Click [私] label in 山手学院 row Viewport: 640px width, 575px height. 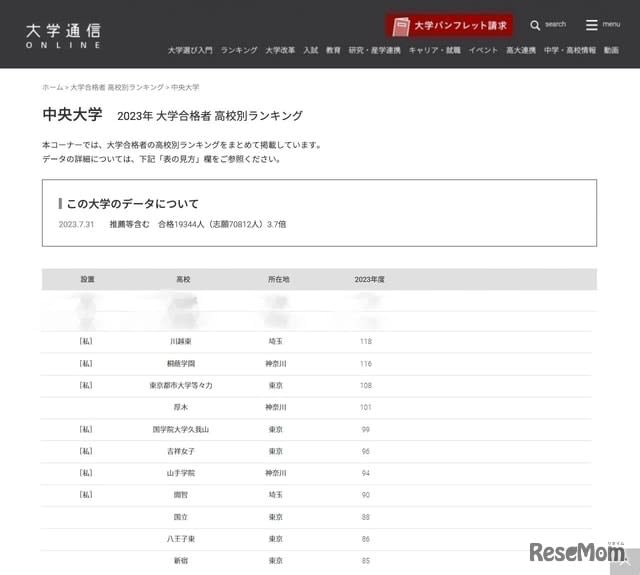86,473
